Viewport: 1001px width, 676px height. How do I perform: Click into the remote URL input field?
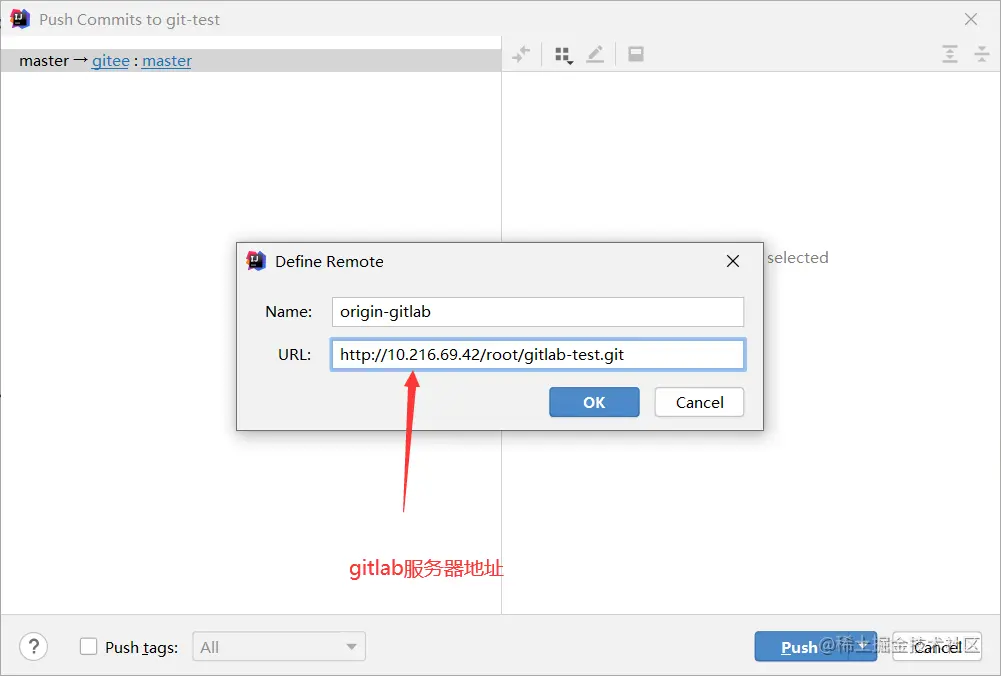(538, 354)
